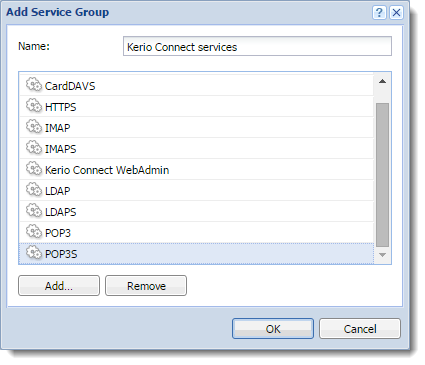Click the gear icon beside CardDAVS

[34, 85]
